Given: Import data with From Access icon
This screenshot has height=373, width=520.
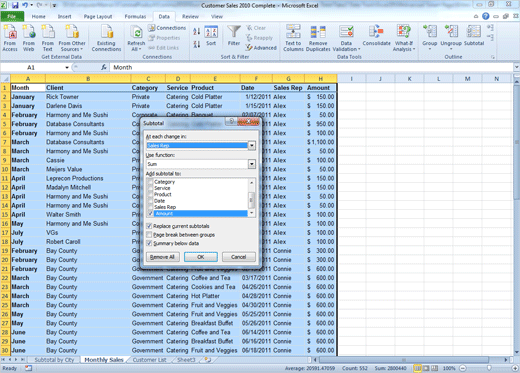Looking at the screenshot, I should [10, 38].
